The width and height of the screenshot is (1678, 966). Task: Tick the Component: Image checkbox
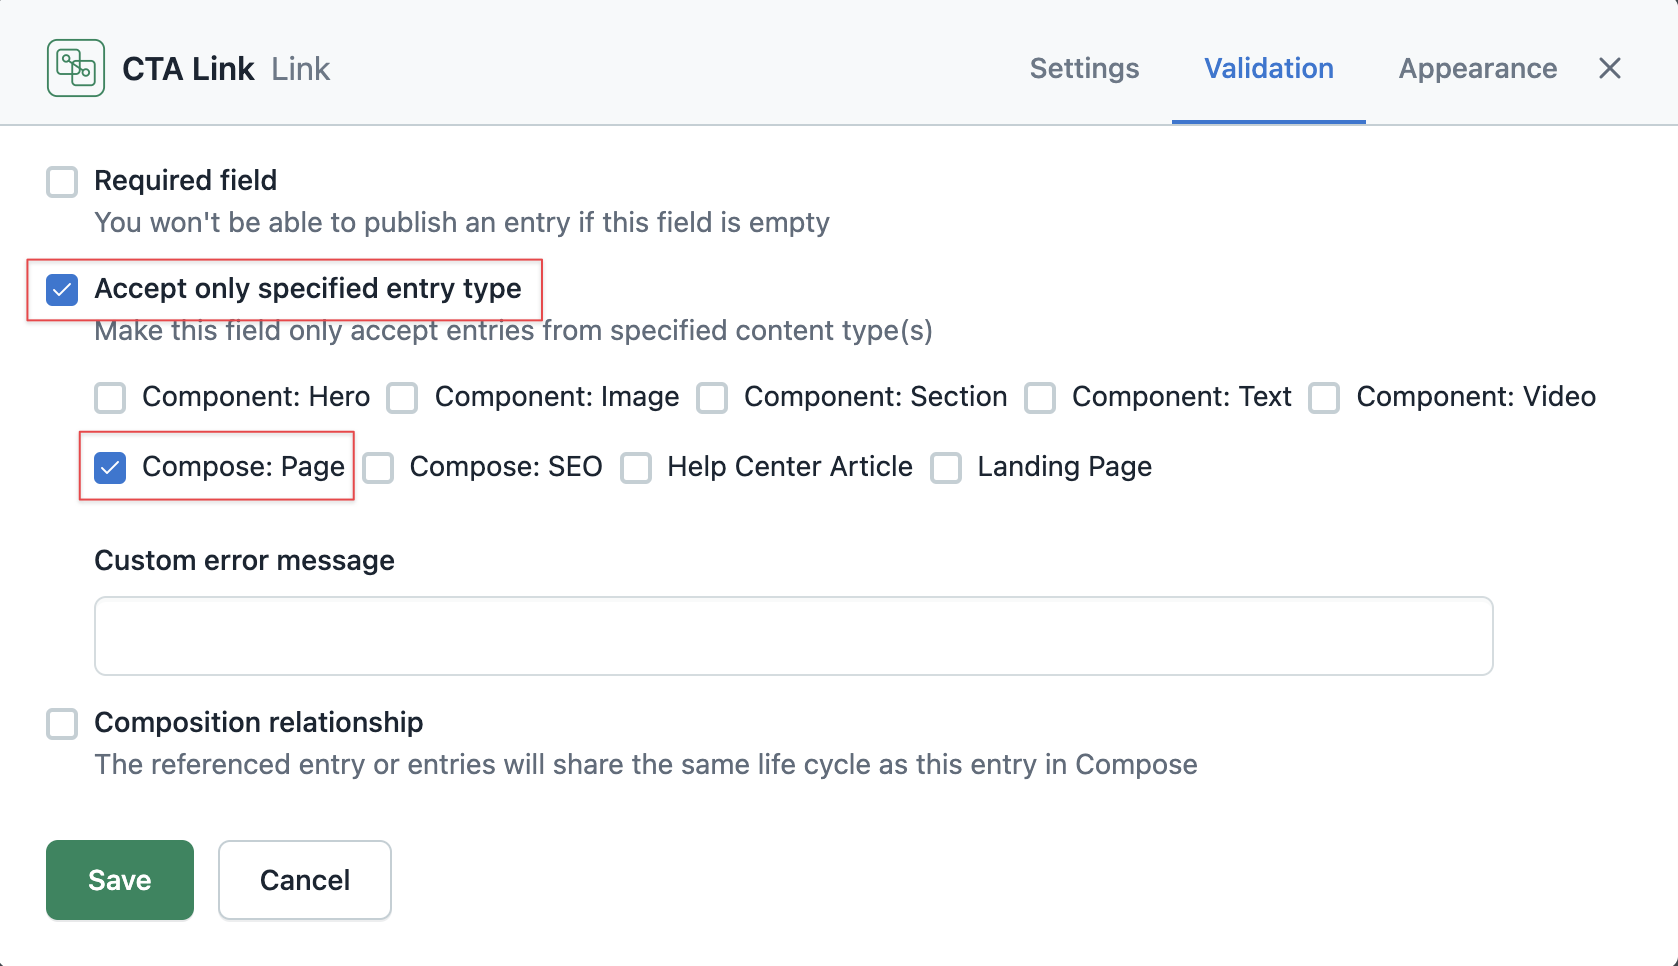pos(402,398)
